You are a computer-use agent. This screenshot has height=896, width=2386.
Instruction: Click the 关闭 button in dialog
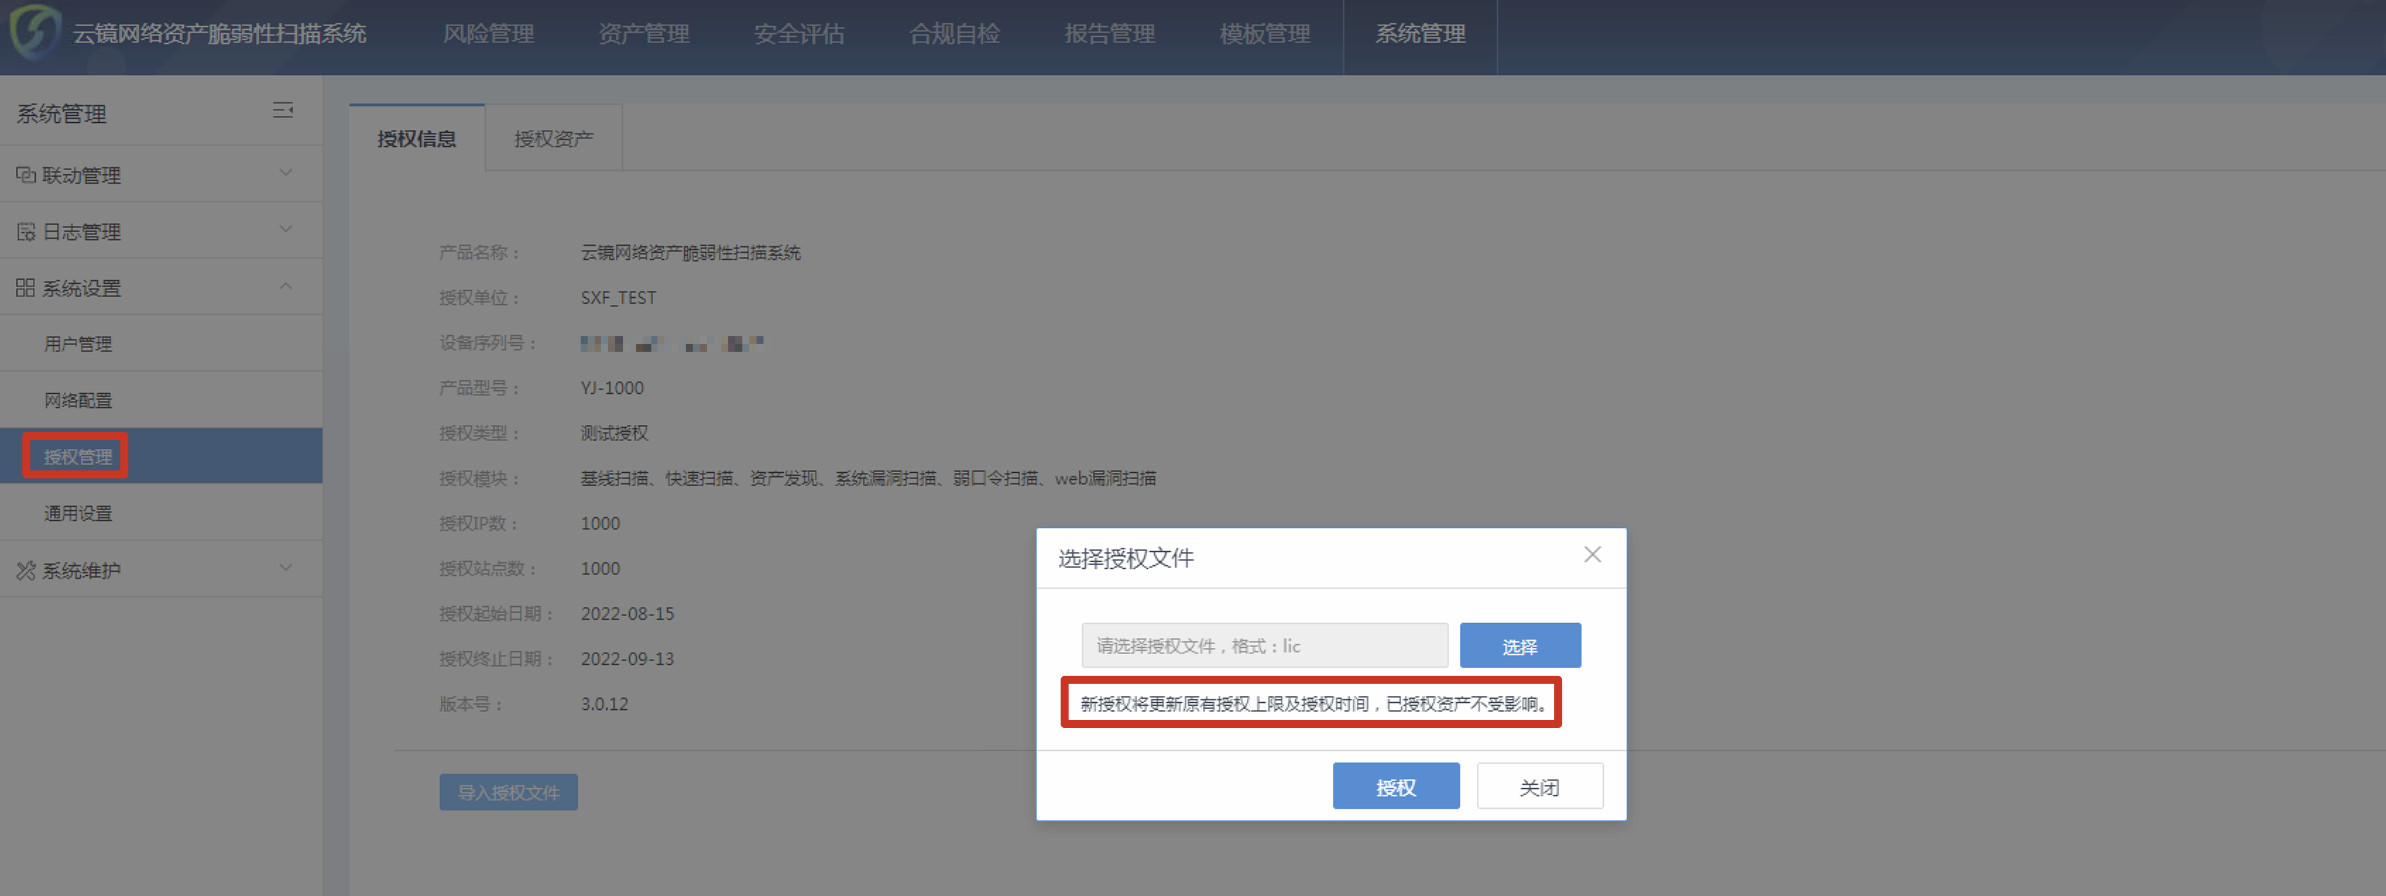tap(1540, 787)
